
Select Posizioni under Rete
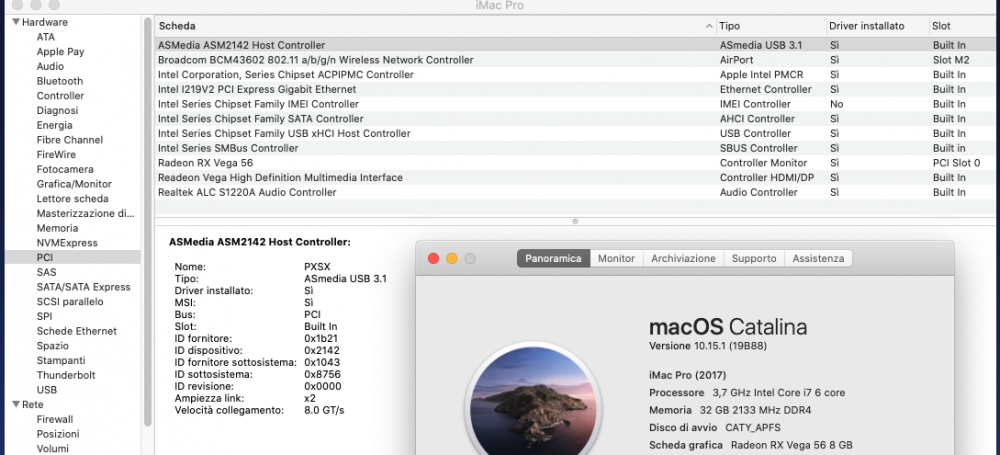(57, 434)
